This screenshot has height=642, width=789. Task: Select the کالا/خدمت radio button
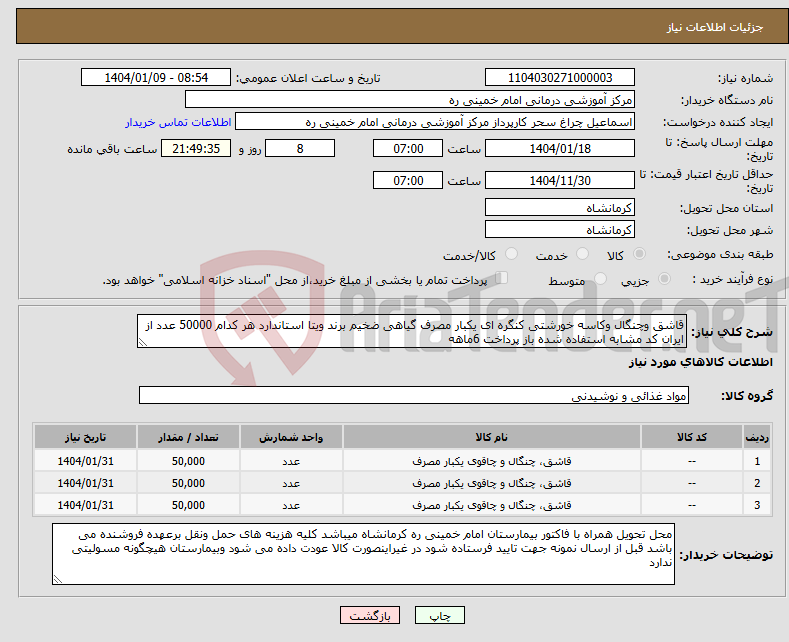[x=511, y=254]
